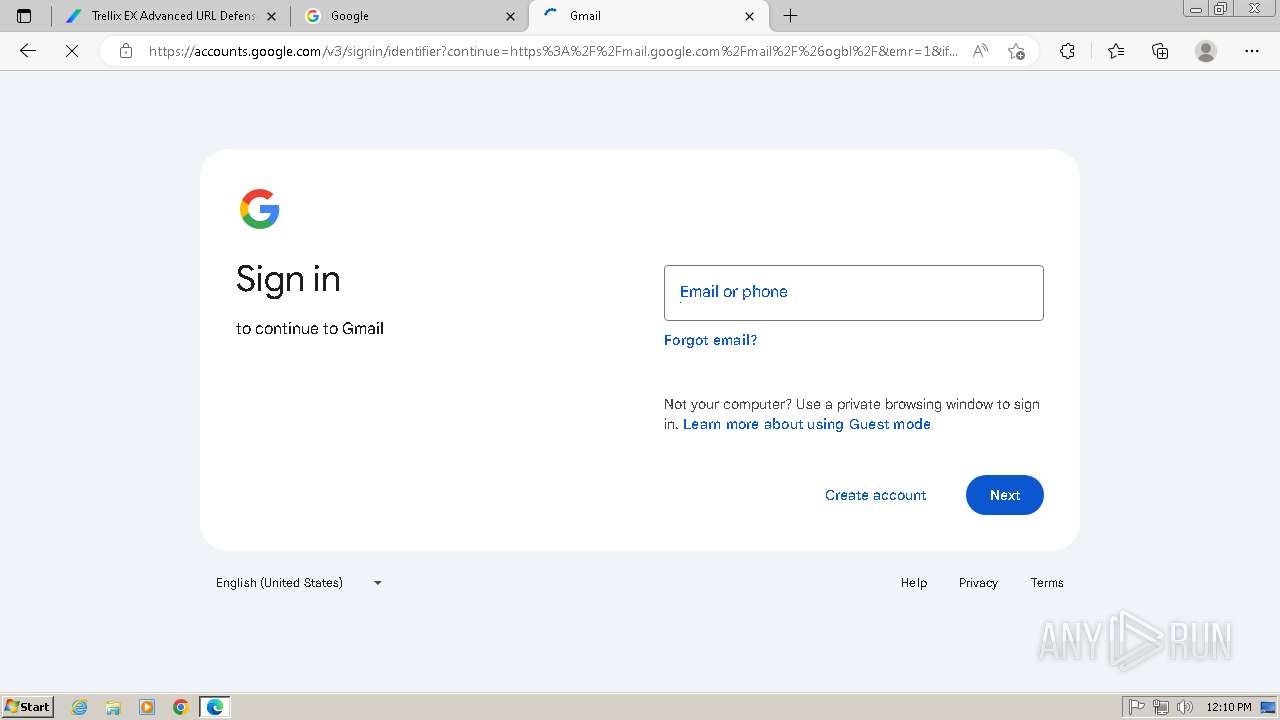
Task: Focus the Email or phone field
Action: [x=853, y=293]
